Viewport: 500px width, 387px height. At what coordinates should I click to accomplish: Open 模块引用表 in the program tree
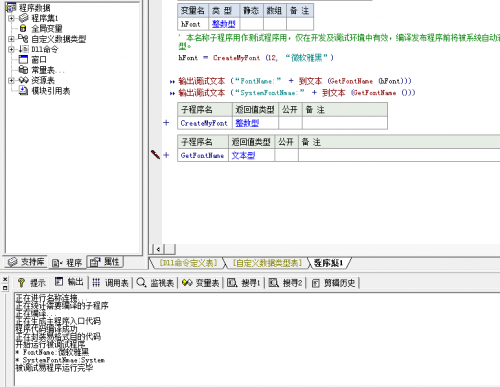coord(51,91)
